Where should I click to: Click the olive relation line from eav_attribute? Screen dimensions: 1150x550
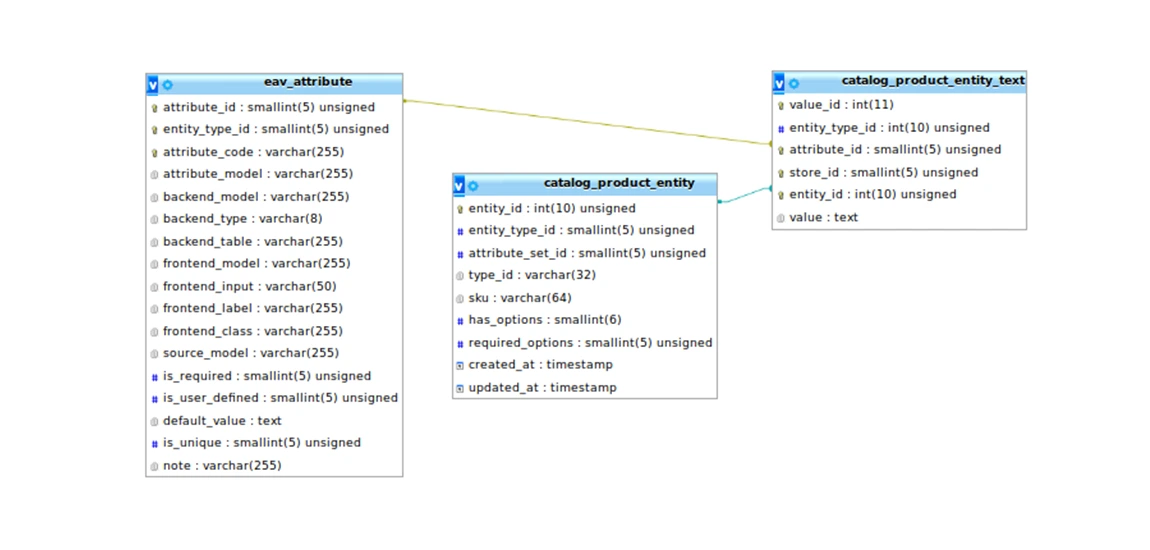pos(587,122)
